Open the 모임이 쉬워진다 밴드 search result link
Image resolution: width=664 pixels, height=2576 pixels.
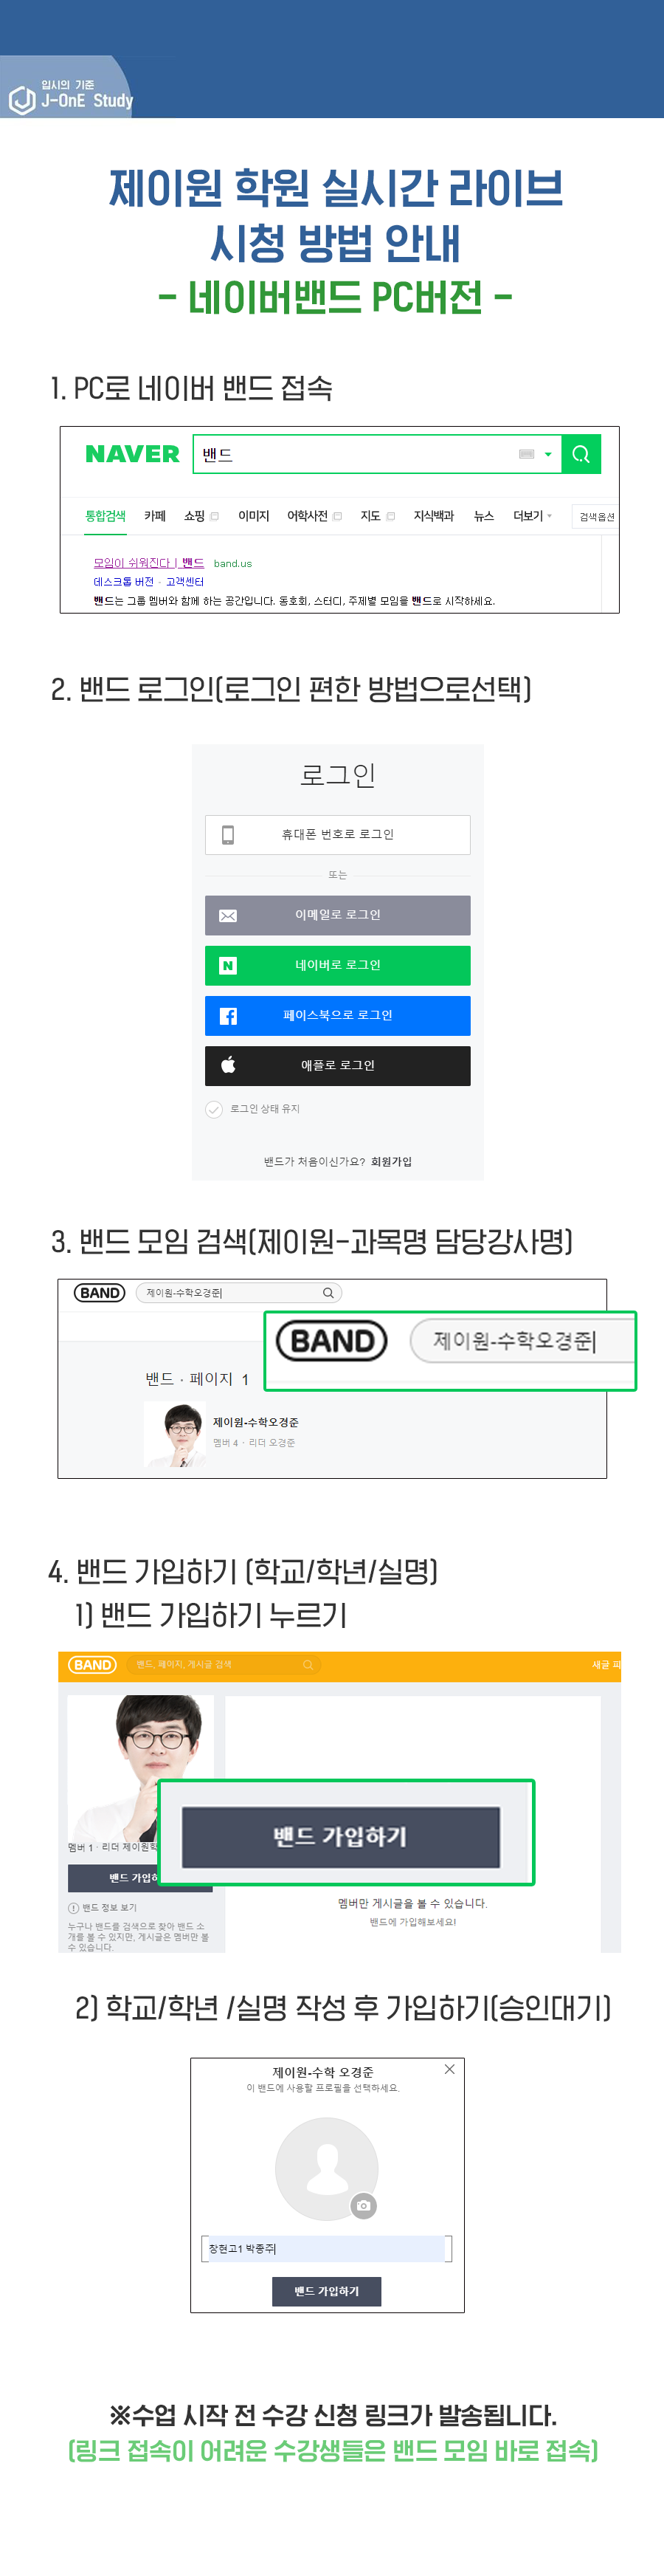click(x=149, y=563)
